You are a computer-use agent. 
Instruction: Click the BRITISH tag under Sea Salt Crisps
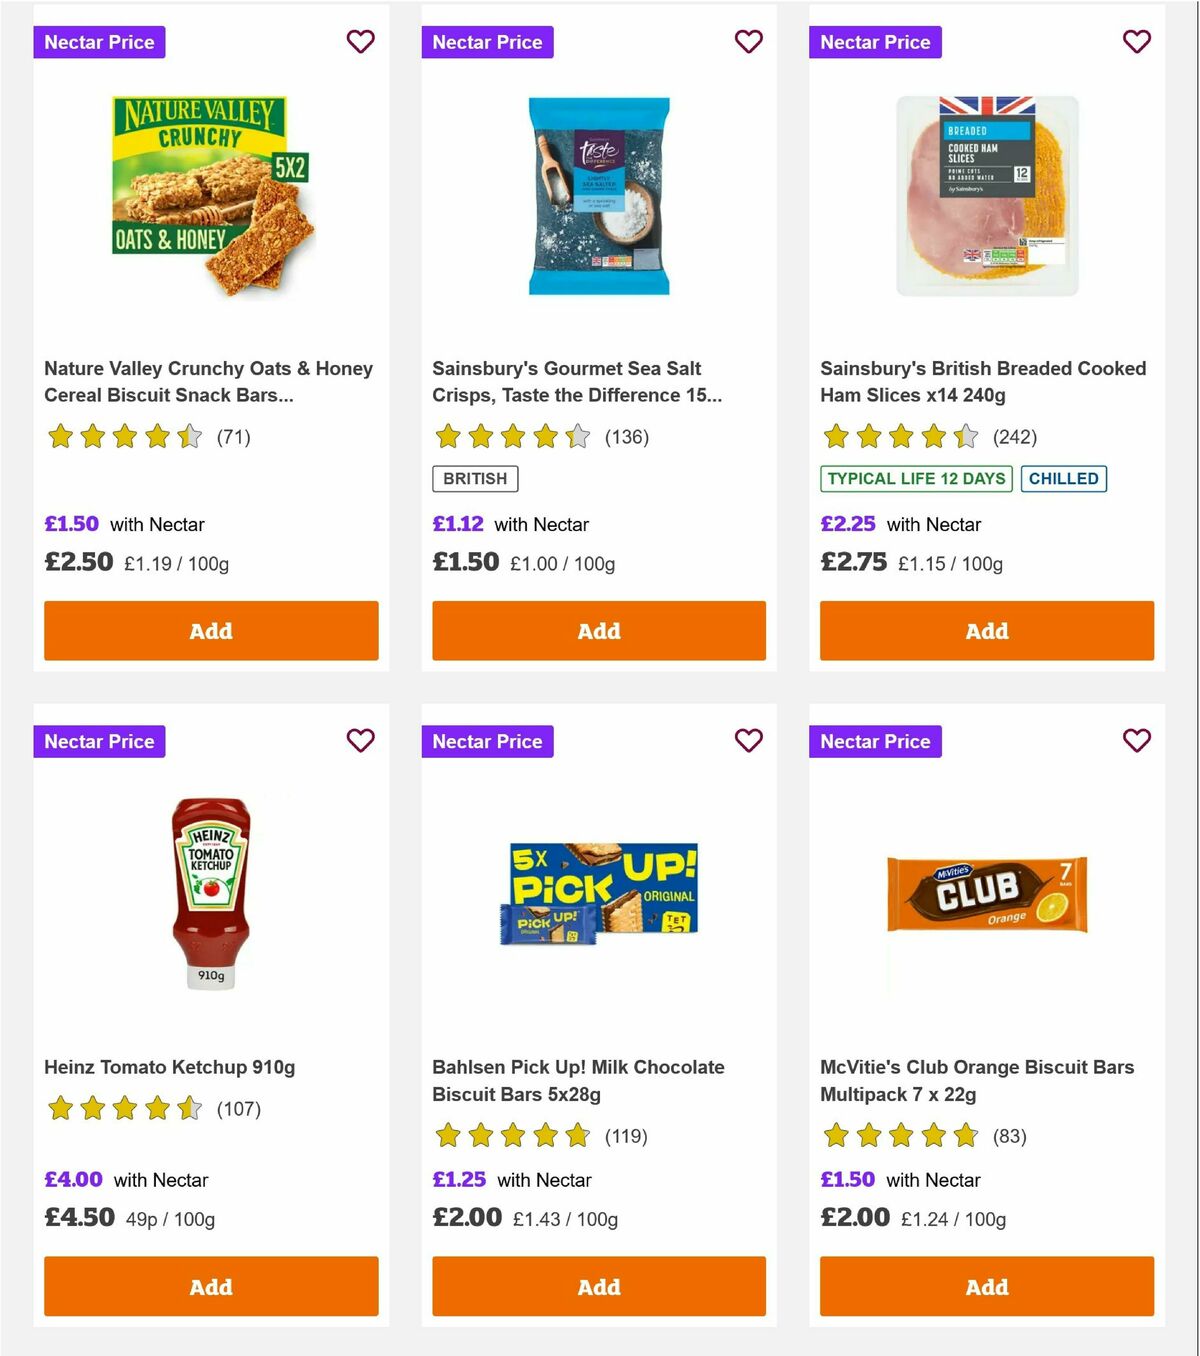coord(474,479)
